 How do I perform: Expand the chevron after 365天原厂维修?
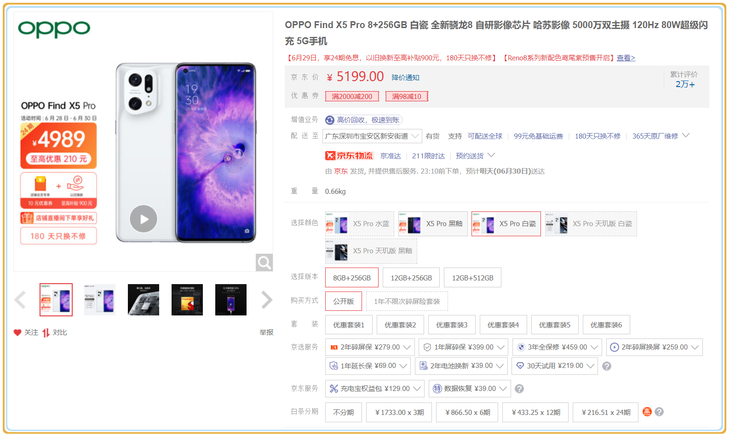(686, 135)
